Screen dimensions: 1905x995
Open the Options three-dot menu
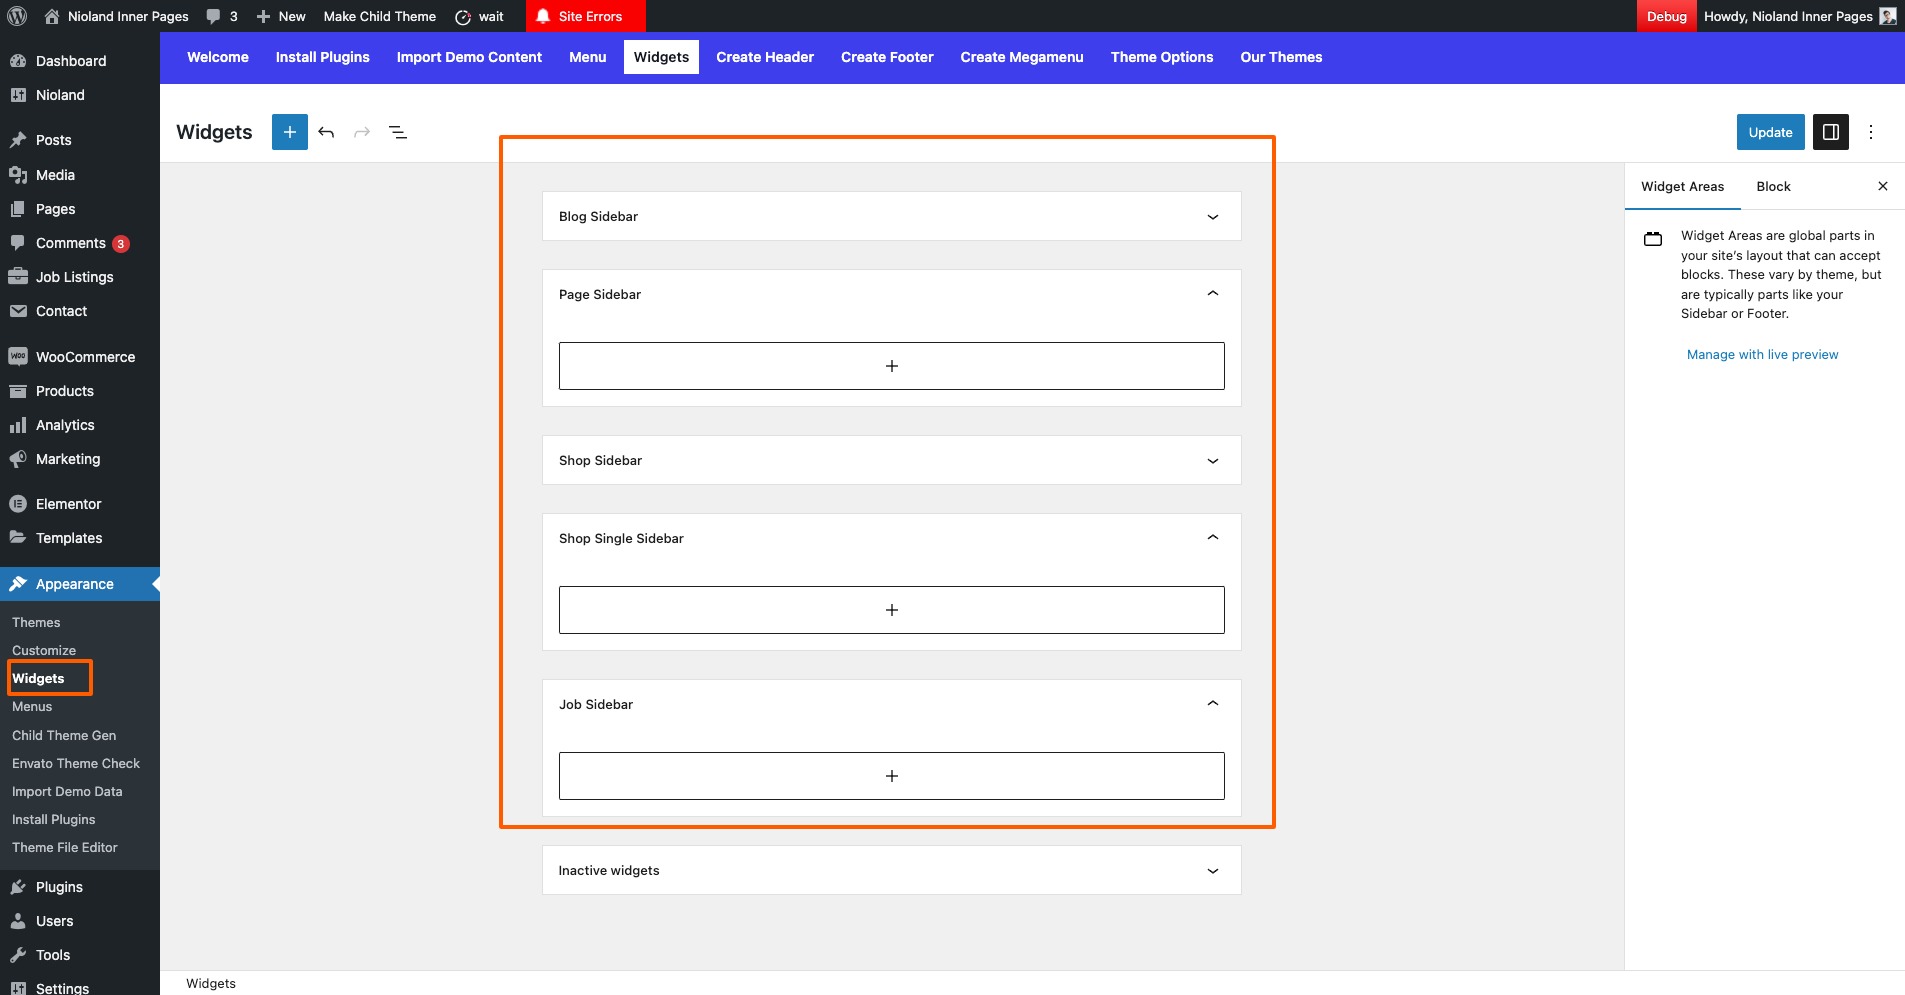1870,132
